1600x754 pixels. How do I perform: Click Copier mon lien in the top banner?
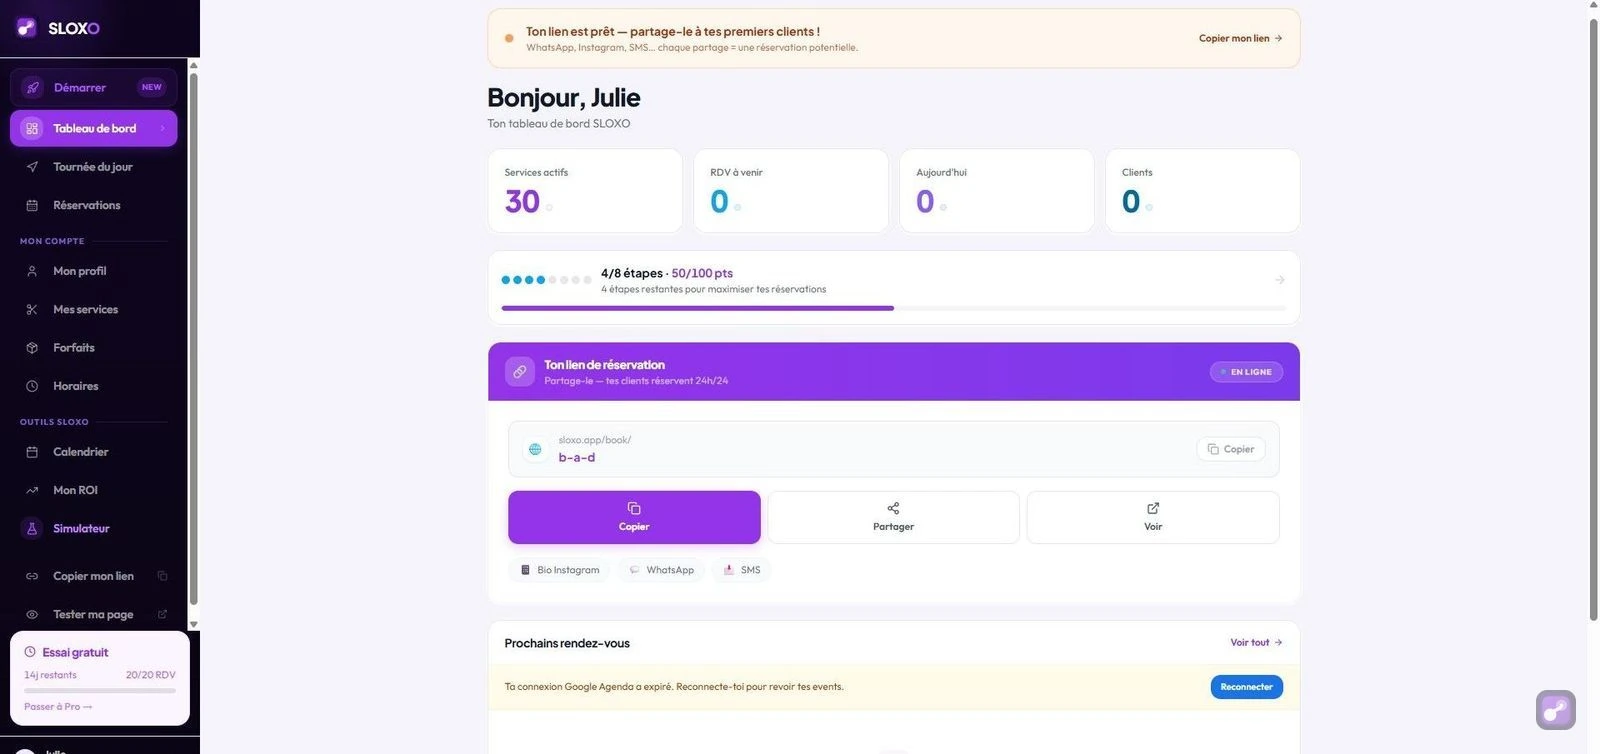(x=1241, y=38)
